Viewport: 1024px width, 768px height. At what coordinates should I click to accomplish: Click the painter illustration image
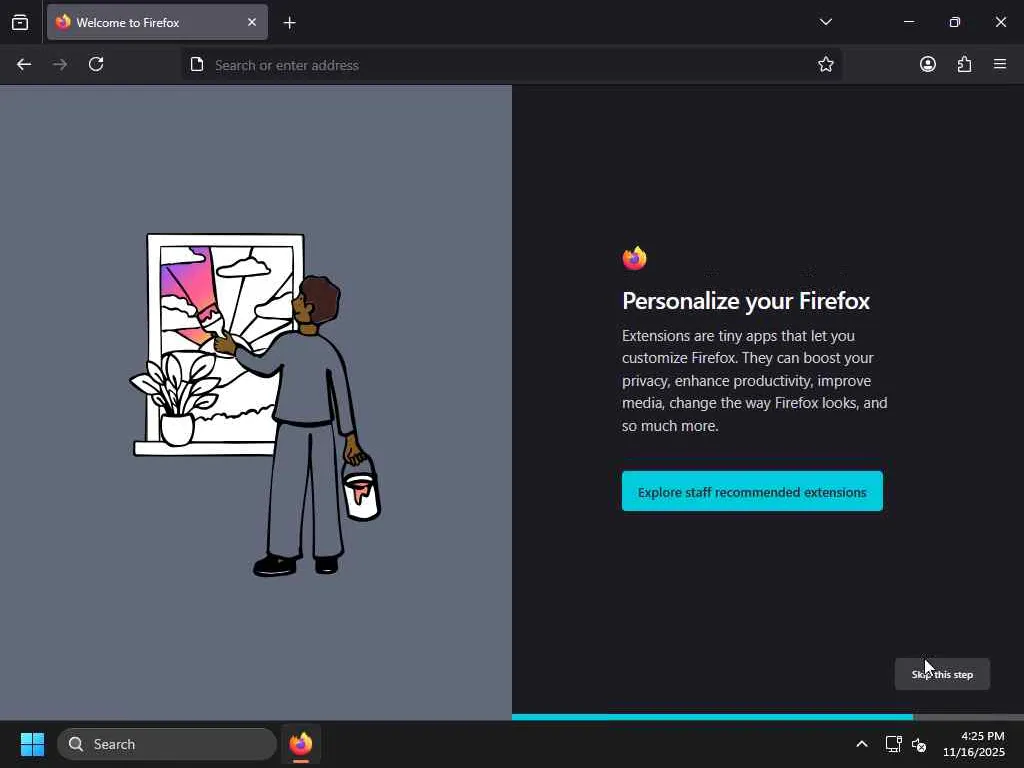(255, 404)
